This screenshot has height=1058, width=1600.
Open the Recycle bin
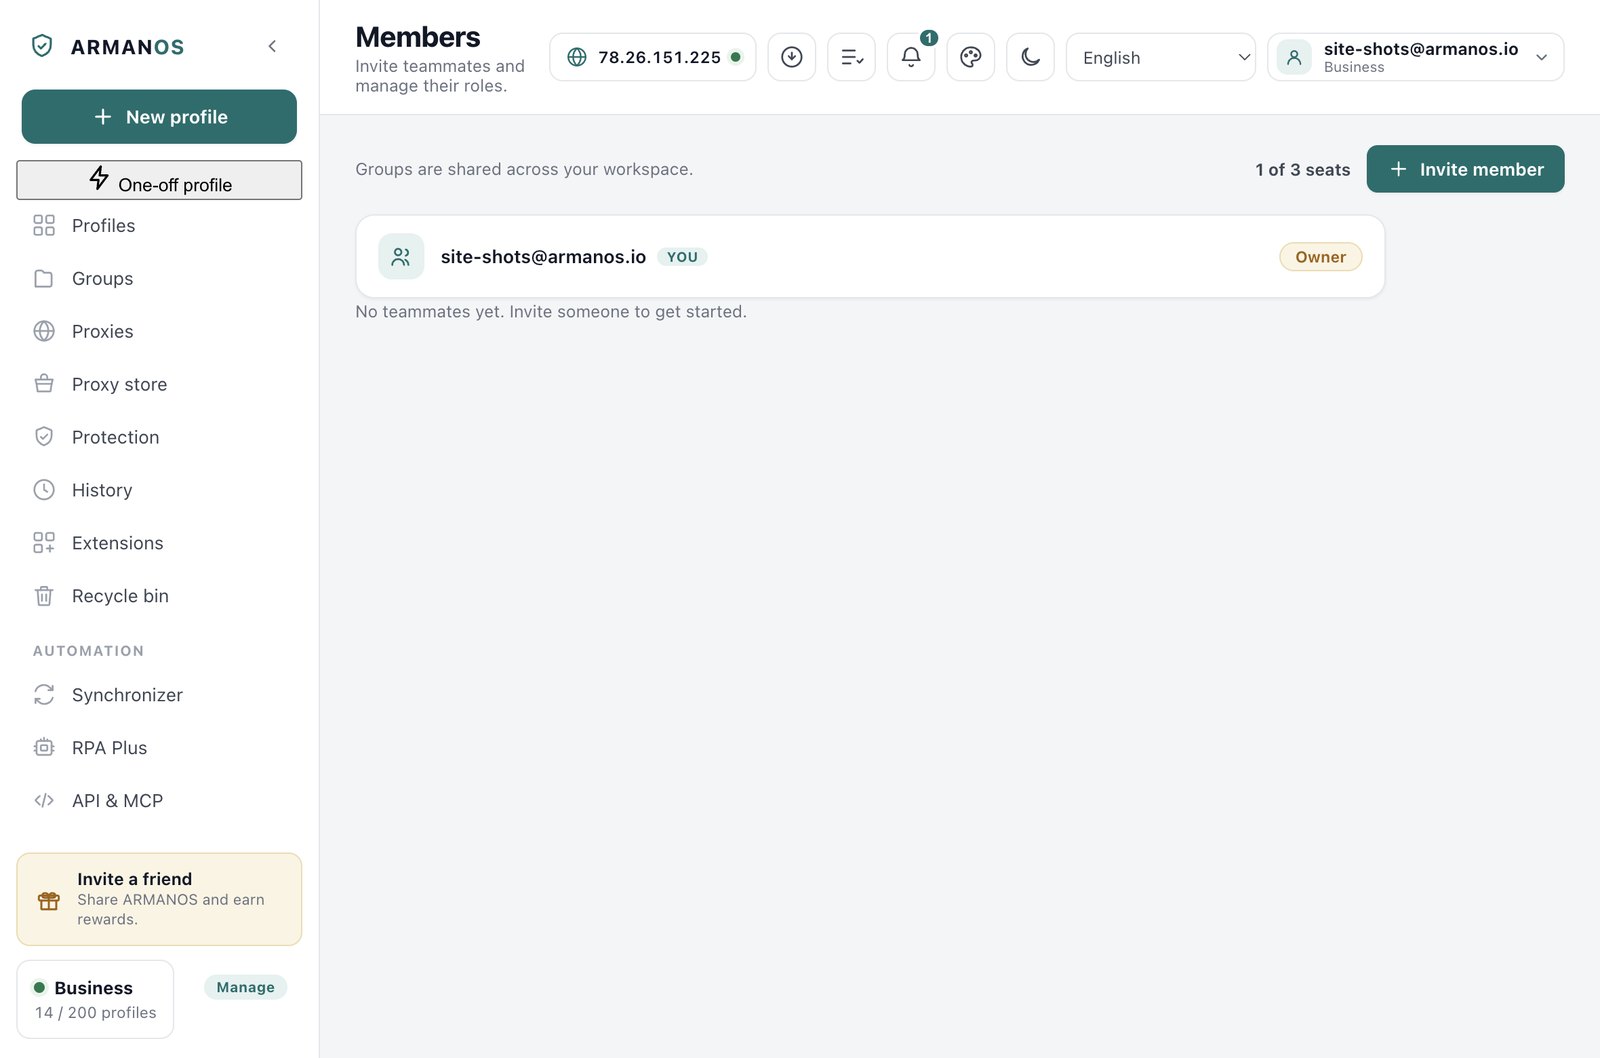pos(159,597)
